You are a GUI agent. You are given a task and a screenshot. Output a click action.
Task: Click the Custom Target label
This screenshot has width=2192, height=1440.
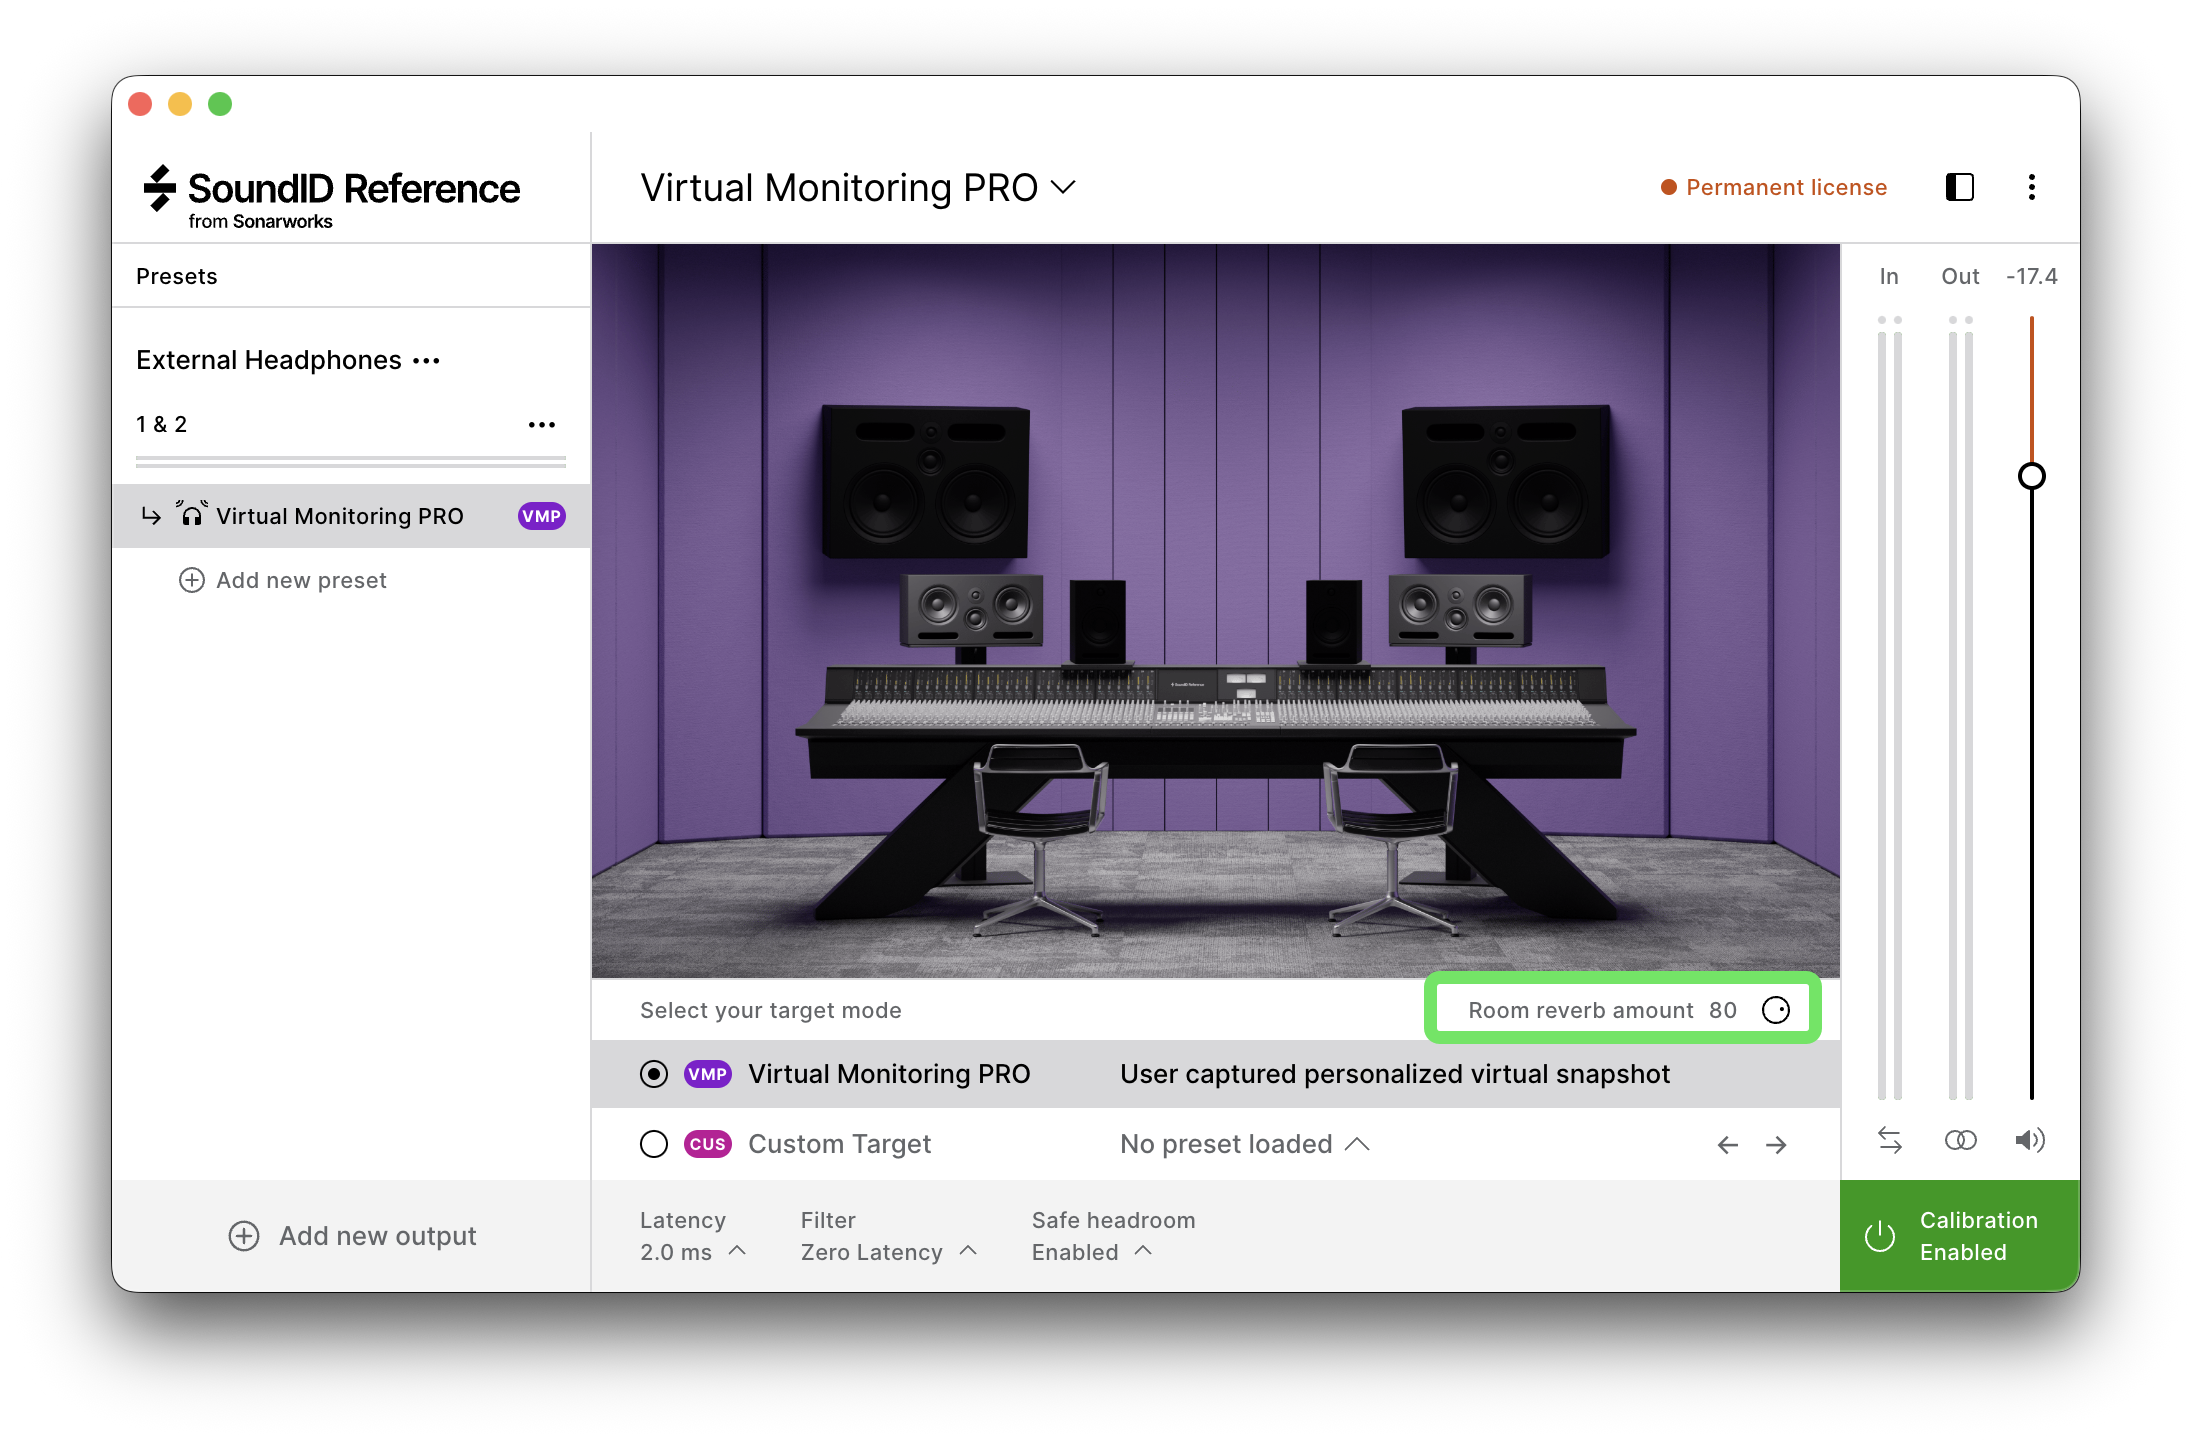[x=839, y=1144]
